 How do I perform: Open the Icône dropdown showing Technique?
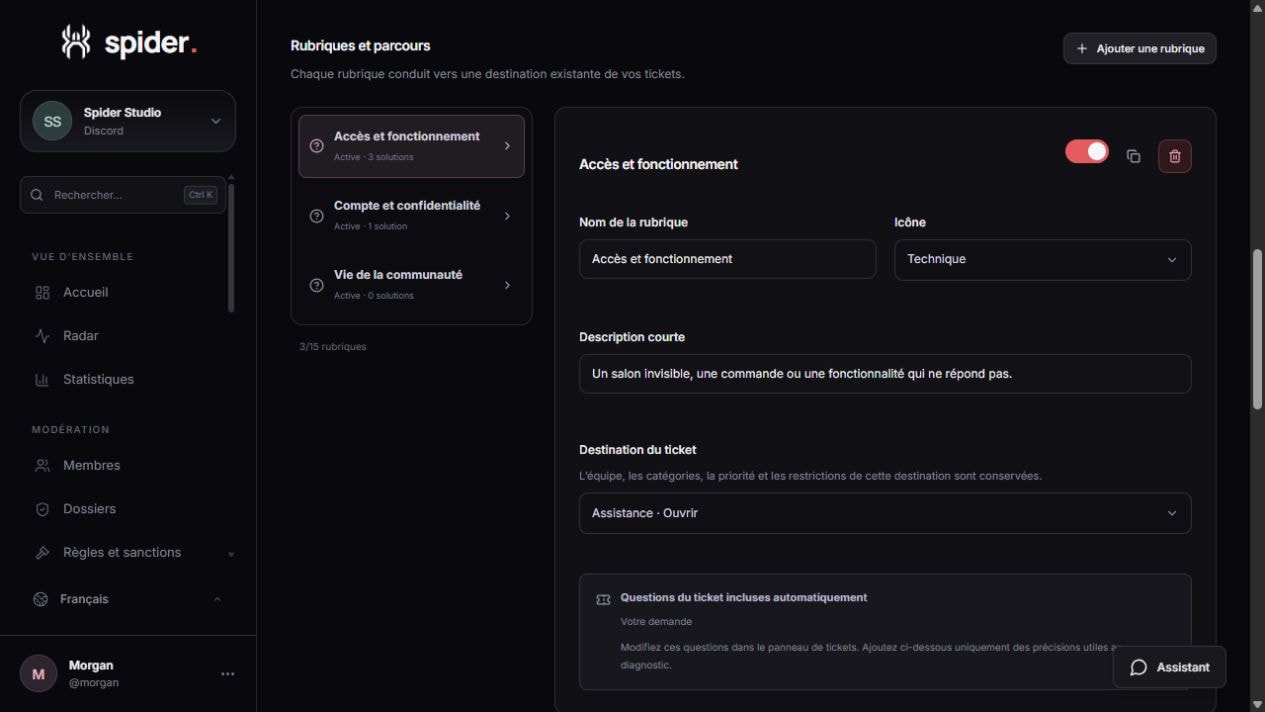pos(1042,260)
